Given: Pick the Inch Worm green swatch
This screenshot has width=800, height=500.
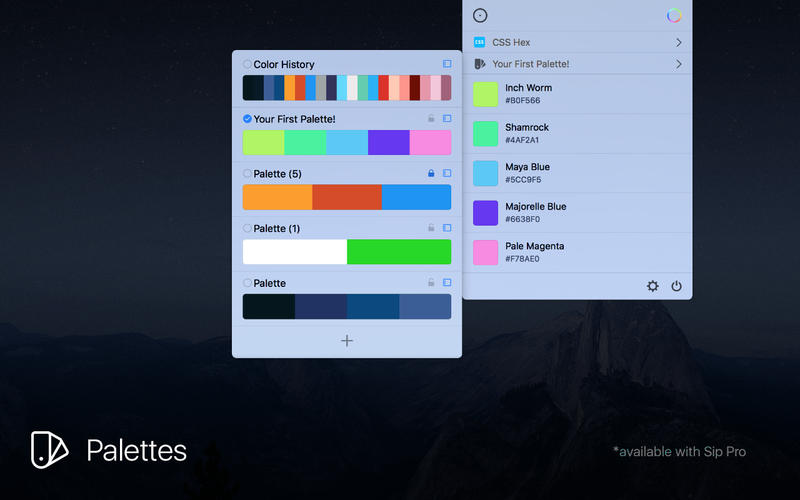Looking at the screenshot, I should pos(485,94).
